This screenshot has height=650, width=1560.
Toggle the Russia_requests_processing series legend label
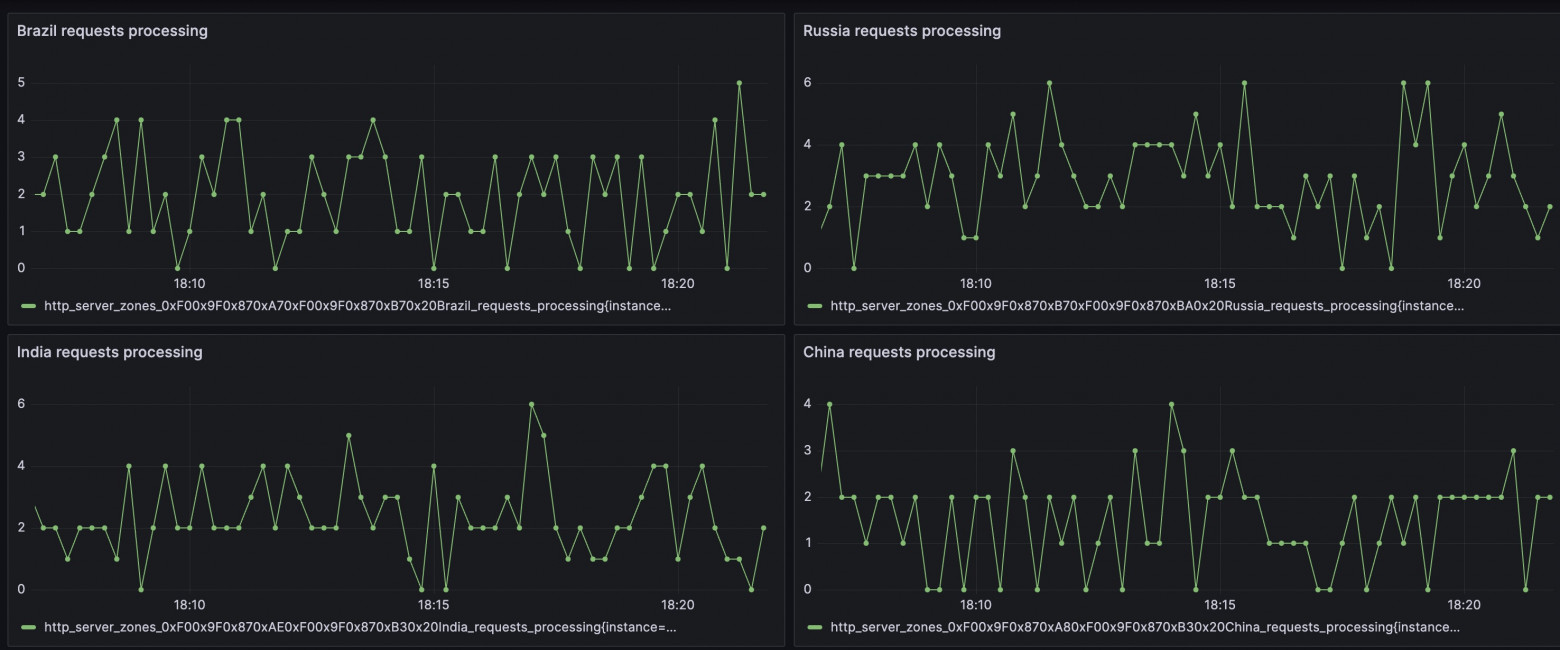(1146, 306)
